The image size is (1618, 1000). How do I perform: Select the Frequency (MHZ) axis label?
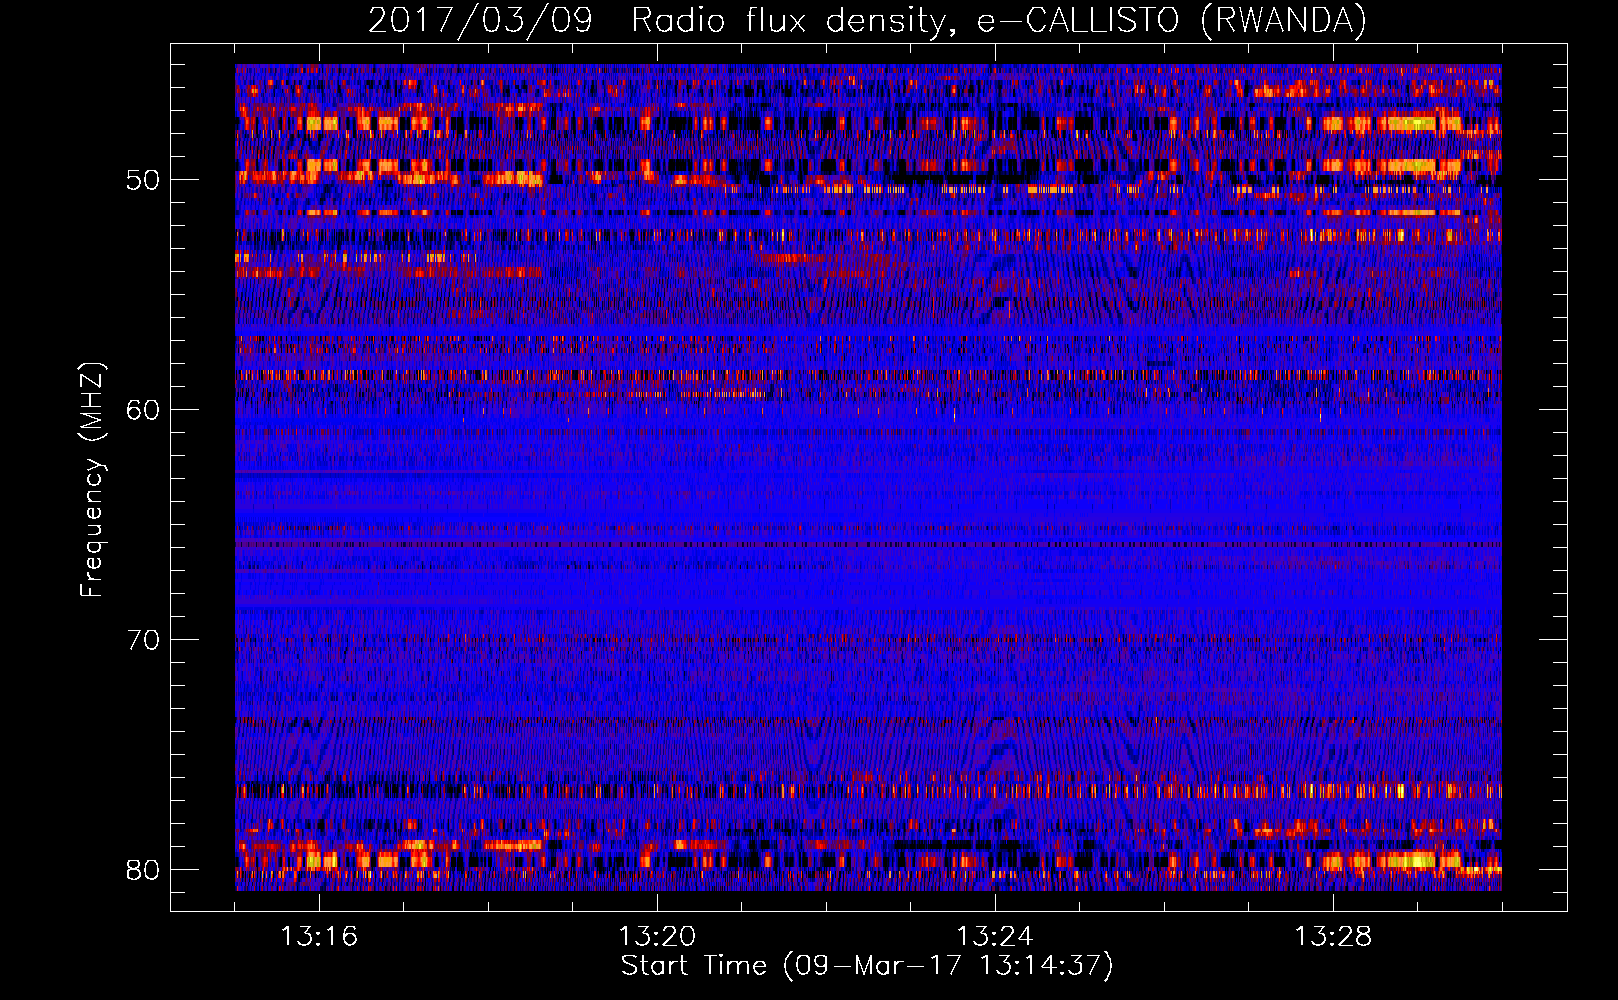point(92,480)
